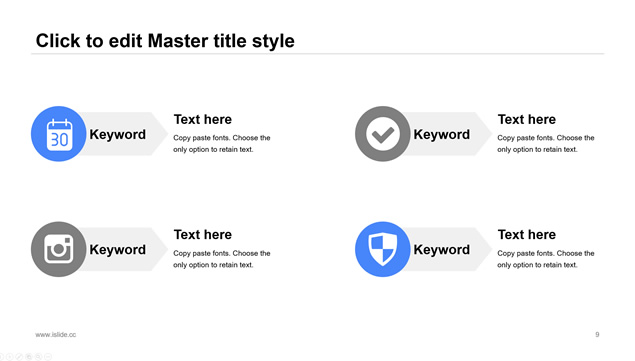The height and width of the screenshot is (361, 635).
Task: Open the see all slides button
Action: pos(29,357)
